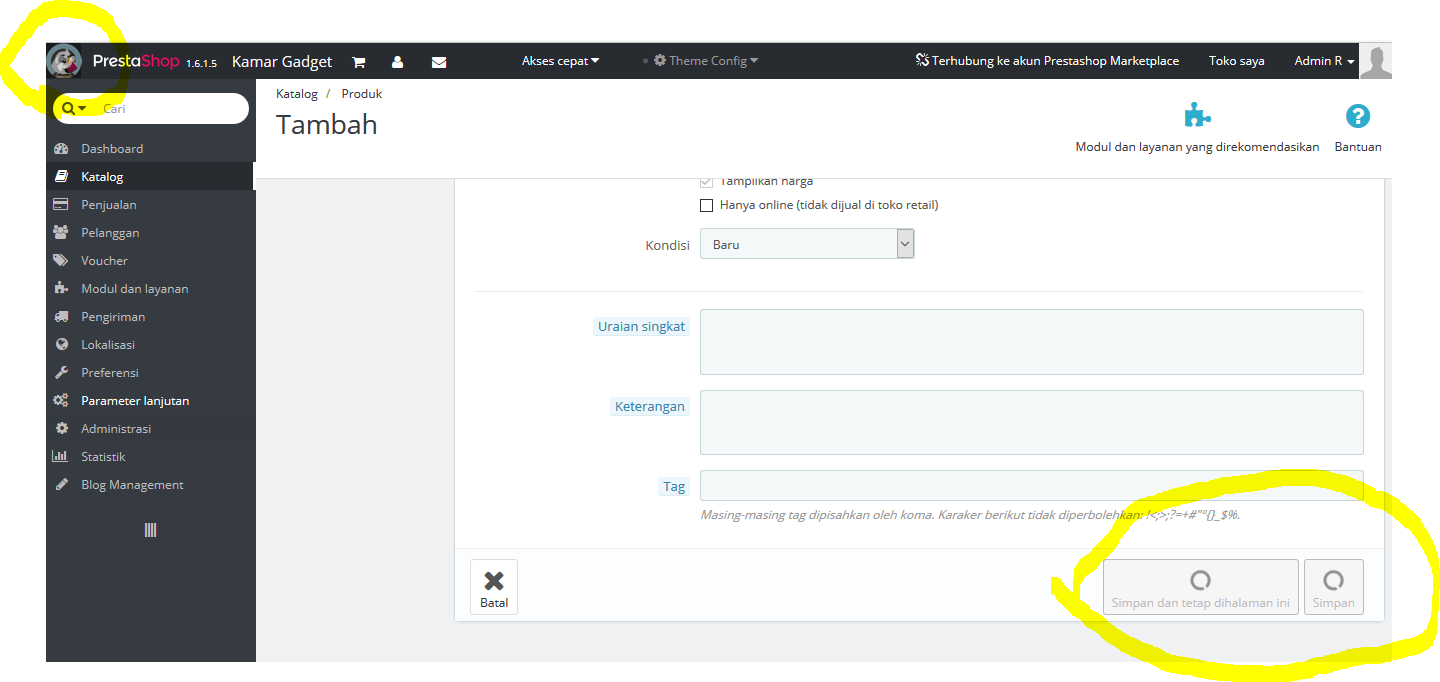Expand the Theme Config dropdown
This screenshot has width=1440, height=682.
(706, 61)
